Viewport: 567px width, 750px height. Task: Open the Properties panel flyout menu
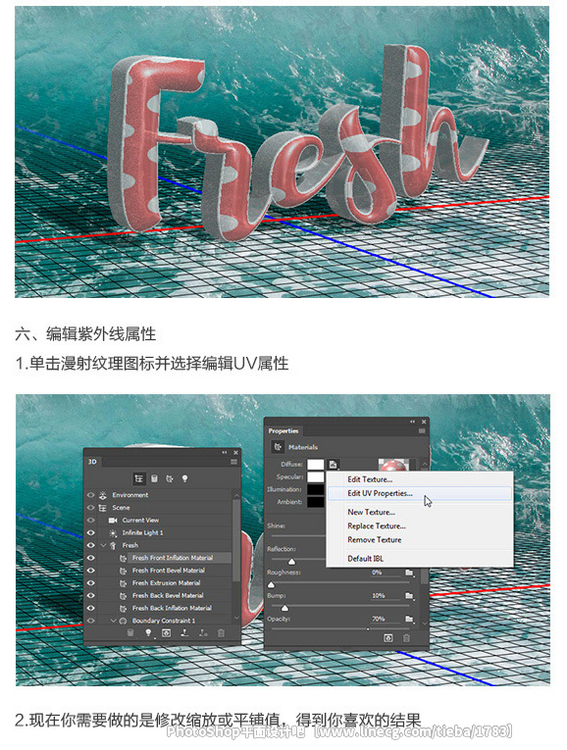tap(422, 431)
